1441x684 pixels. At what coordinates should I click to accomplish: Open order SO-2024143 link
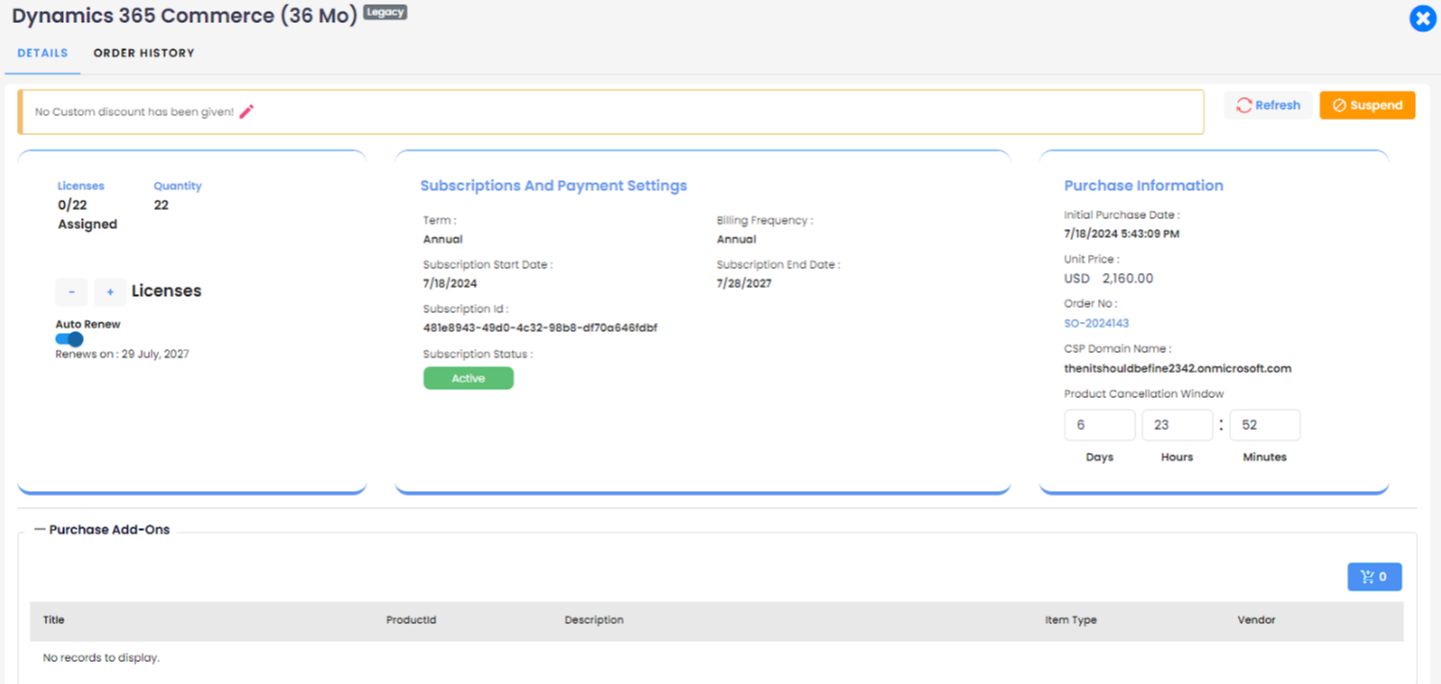click(x=1096, y=323)
